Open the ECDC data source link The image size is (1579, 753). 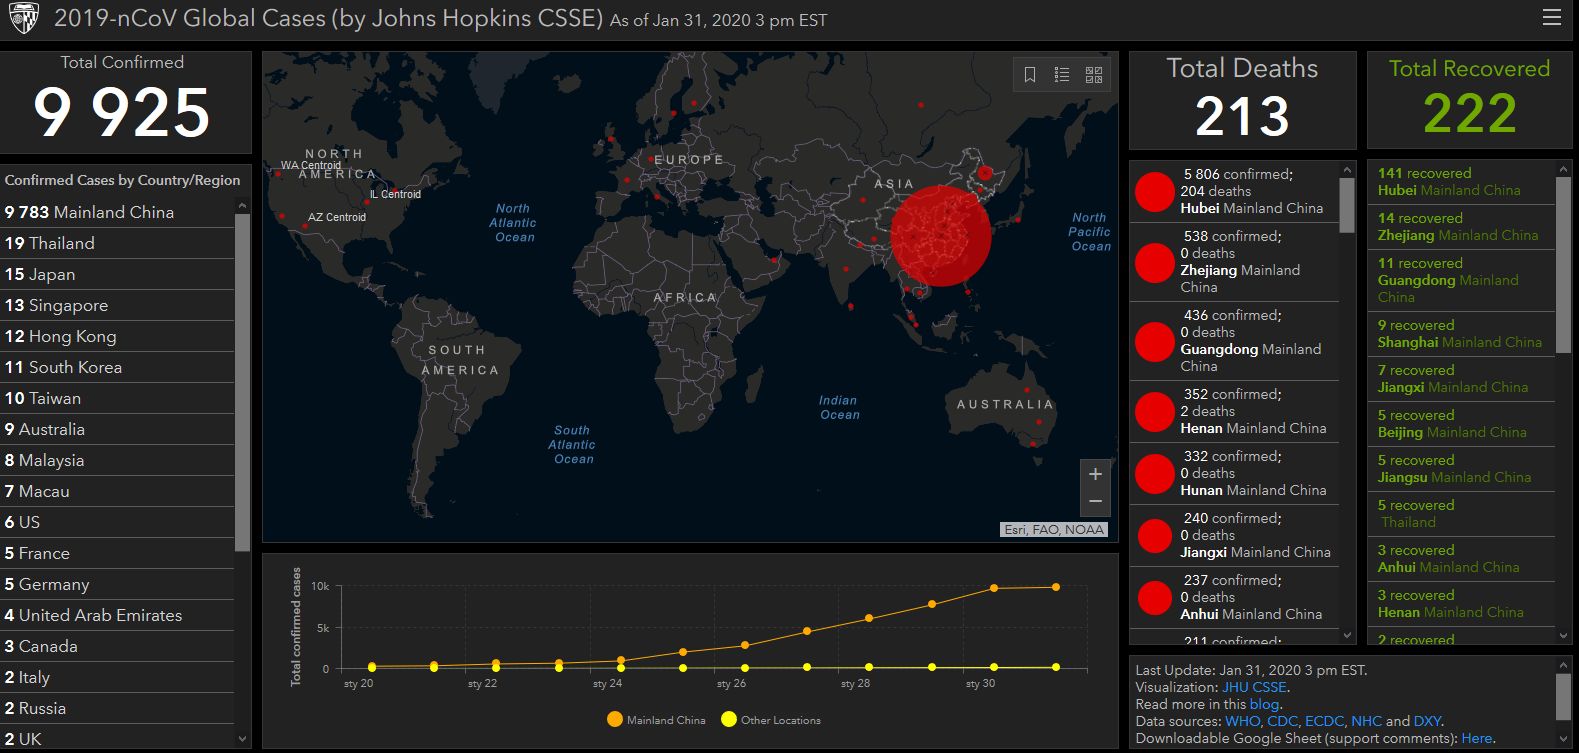tap(1324, 721)
